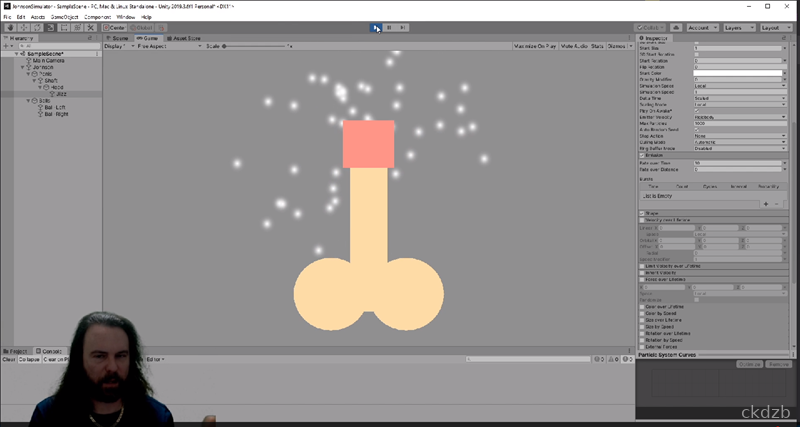
Task: Select the Scale tool in the toolbar
Action: point(51,28)
